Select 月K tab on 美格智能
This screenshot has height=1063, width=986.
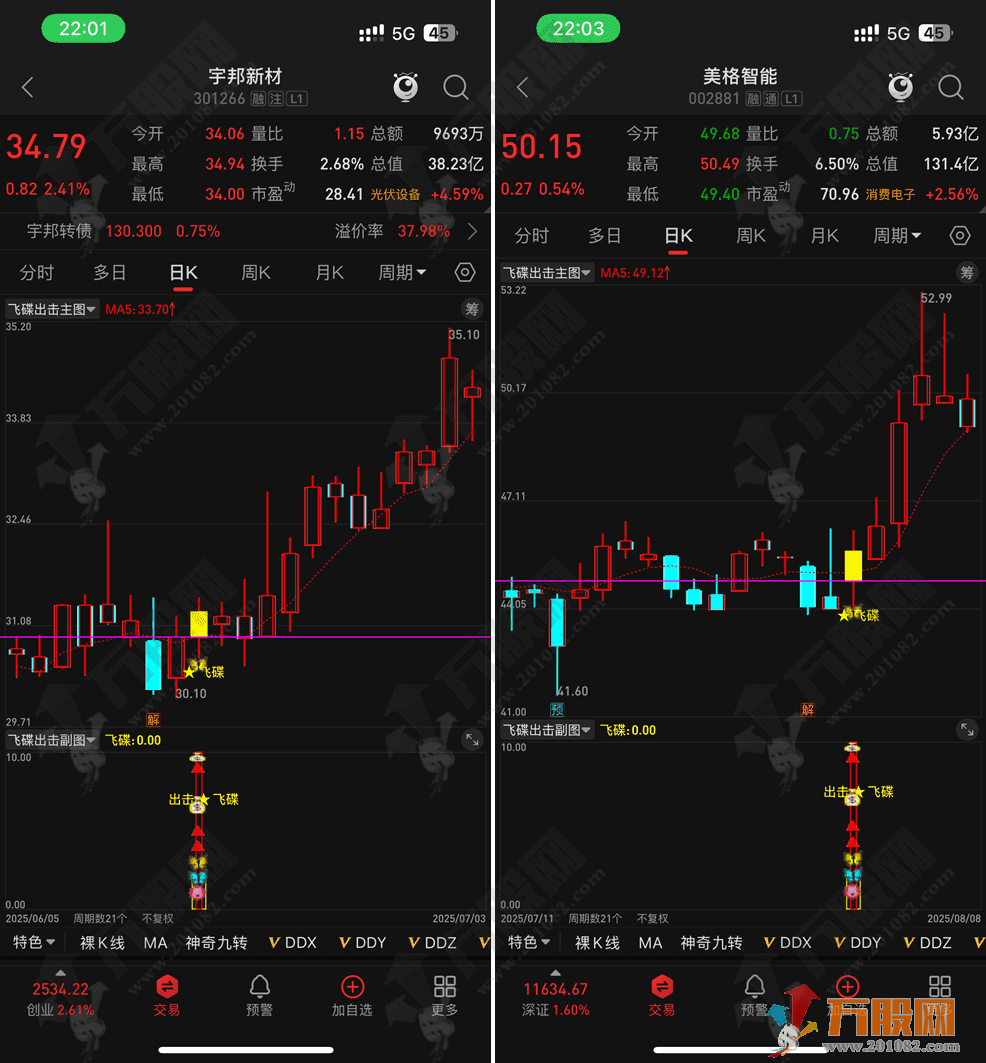coord(824,236)
